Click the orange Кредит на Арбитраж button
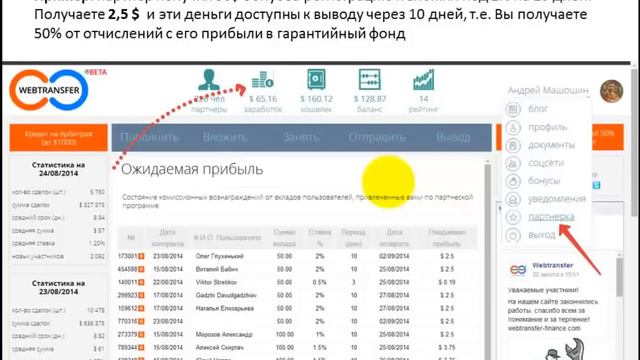 pos(59,138)
